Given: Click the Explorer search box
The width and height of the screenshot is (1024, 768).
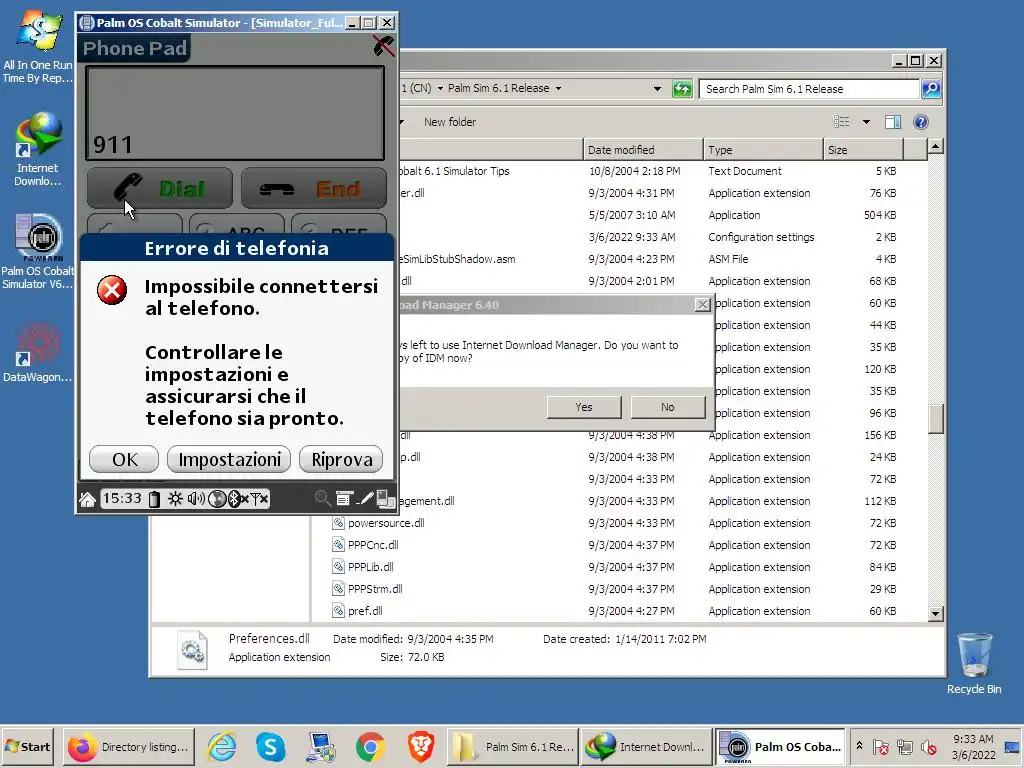Looking at the screenshot, I should click(808, 89).
